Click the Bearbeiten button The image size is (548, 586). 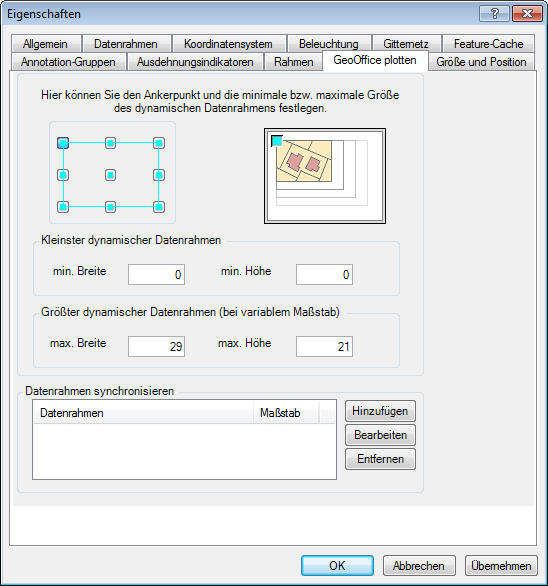tap(380, 435)
